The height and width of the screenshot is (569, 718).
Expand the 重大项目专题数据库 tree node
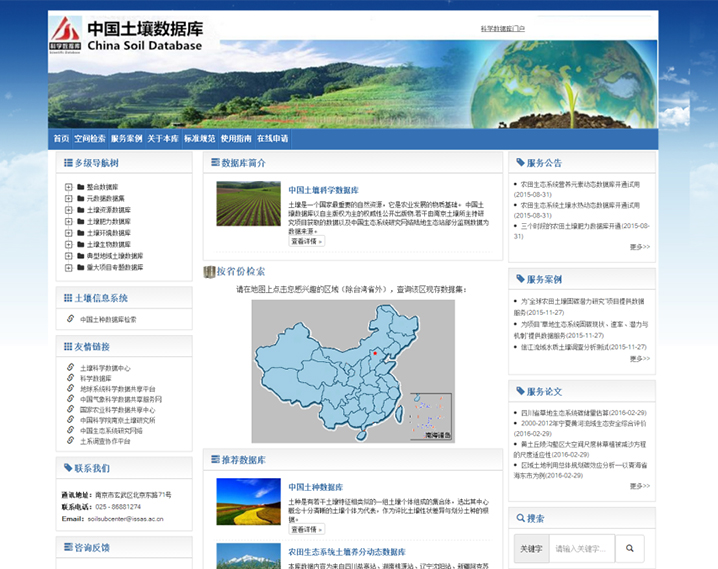(69, 267)
